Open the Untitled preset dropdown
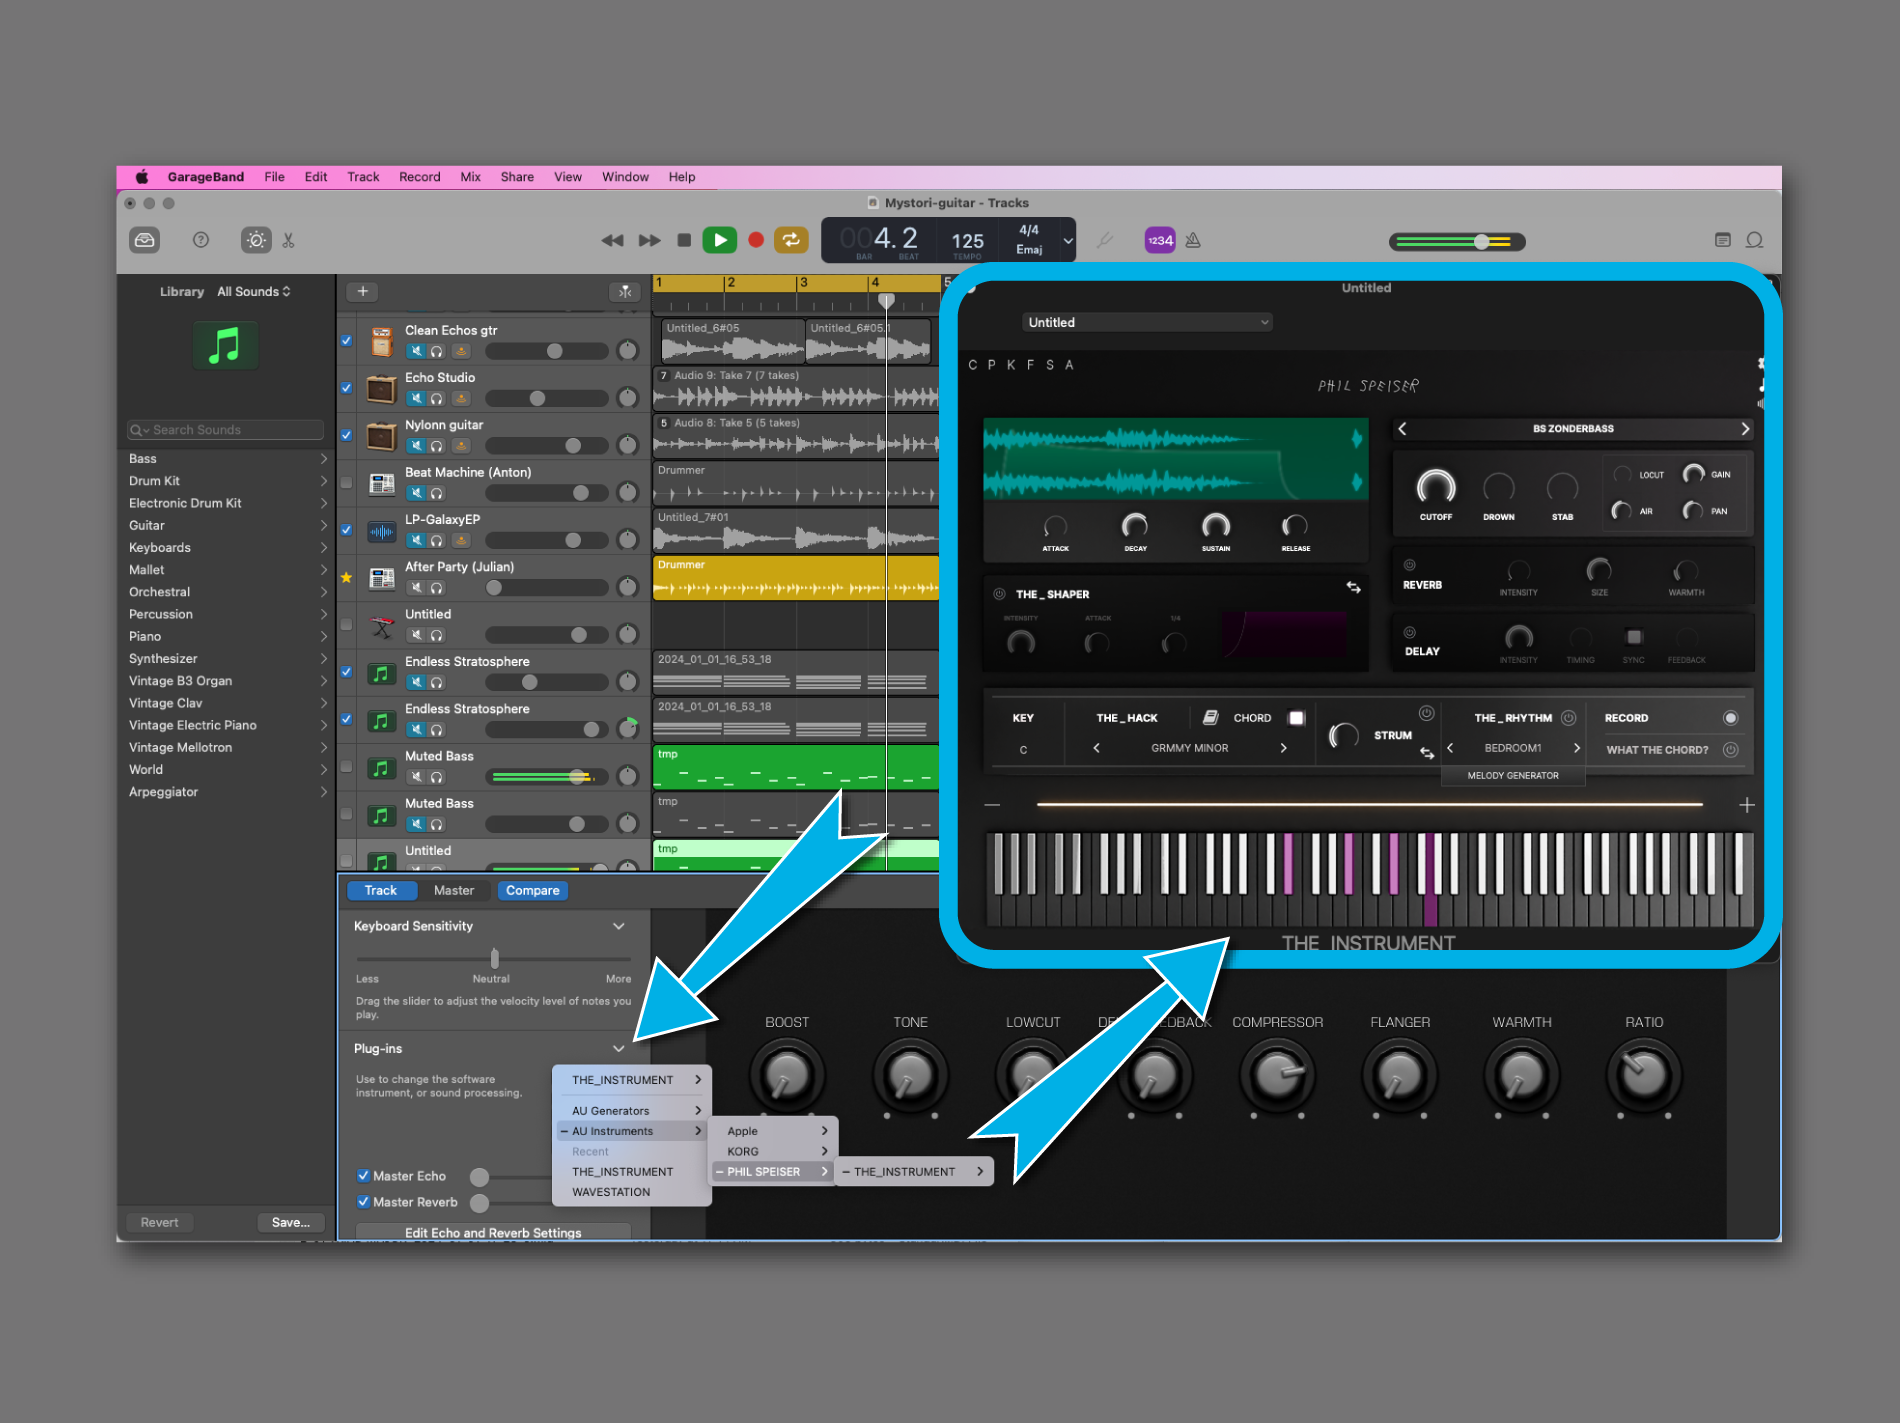 tap(1147, 322)
